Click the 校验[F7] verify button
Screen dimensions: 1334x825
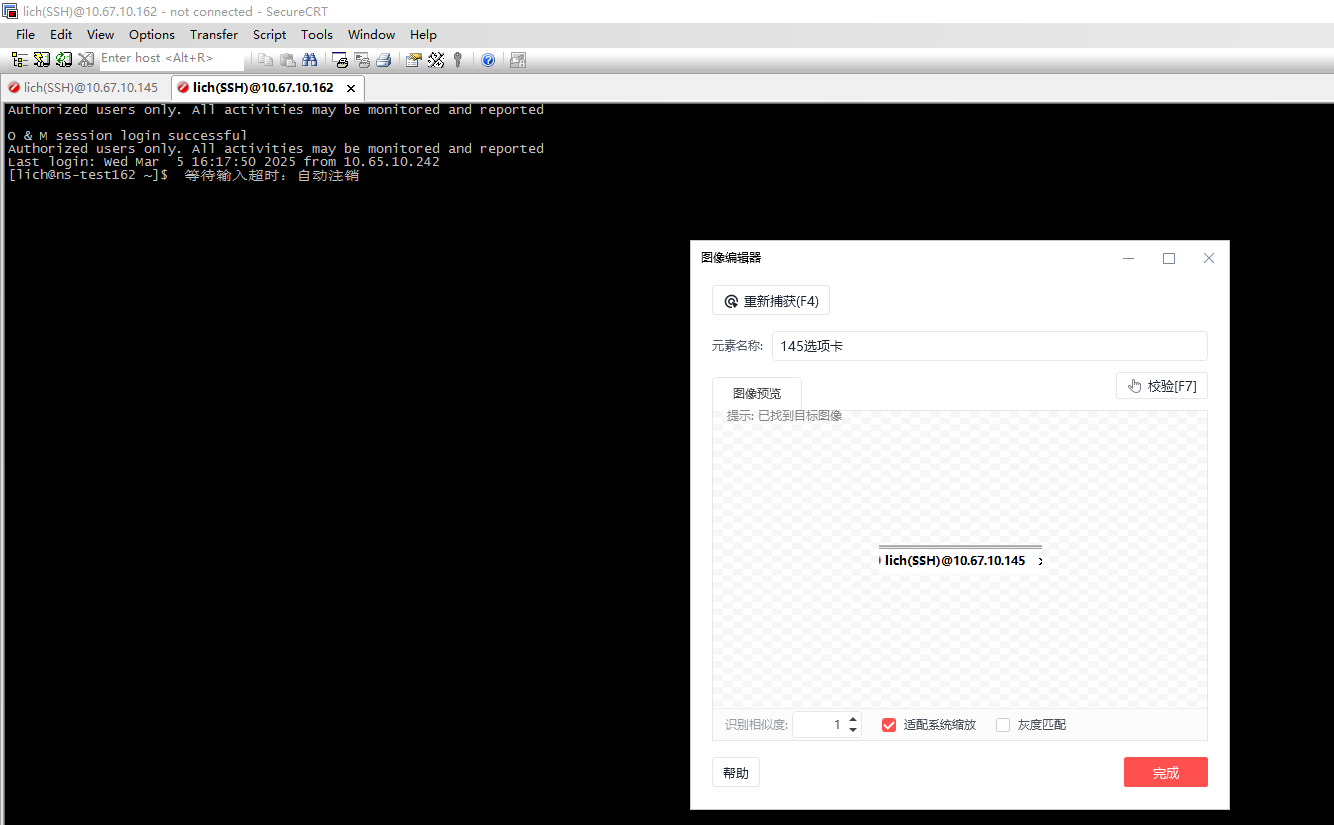coord(1162,386)
